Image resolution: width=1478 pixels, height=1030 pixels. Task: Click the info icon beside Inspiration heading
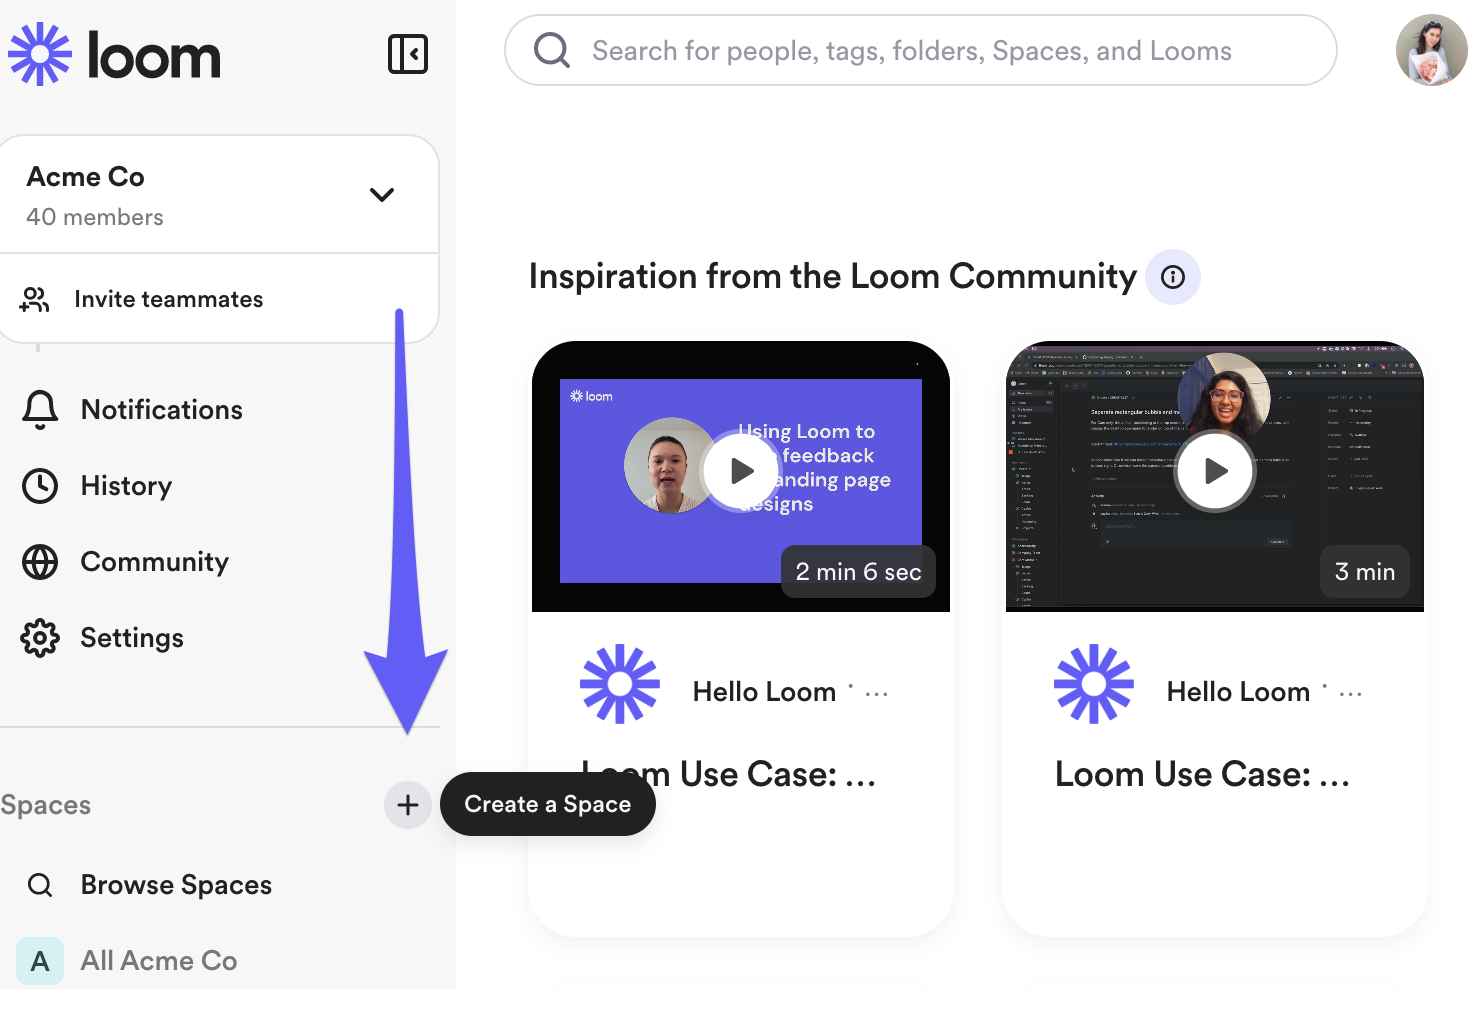[x=1172, y=277]
